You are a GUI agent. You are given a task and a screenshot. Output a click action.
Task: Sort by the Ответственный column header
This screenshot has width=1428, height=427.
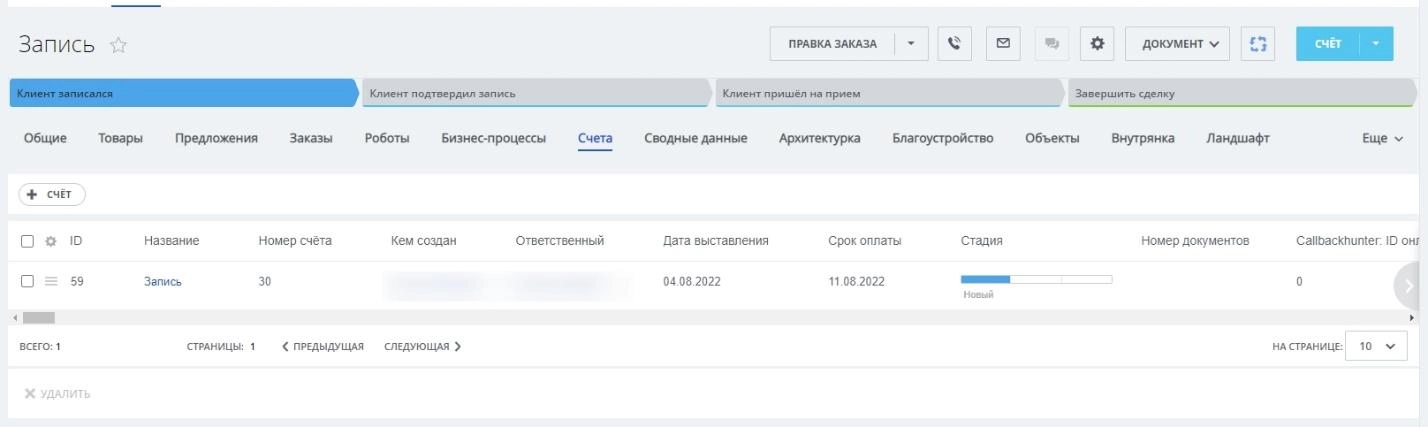560,241
